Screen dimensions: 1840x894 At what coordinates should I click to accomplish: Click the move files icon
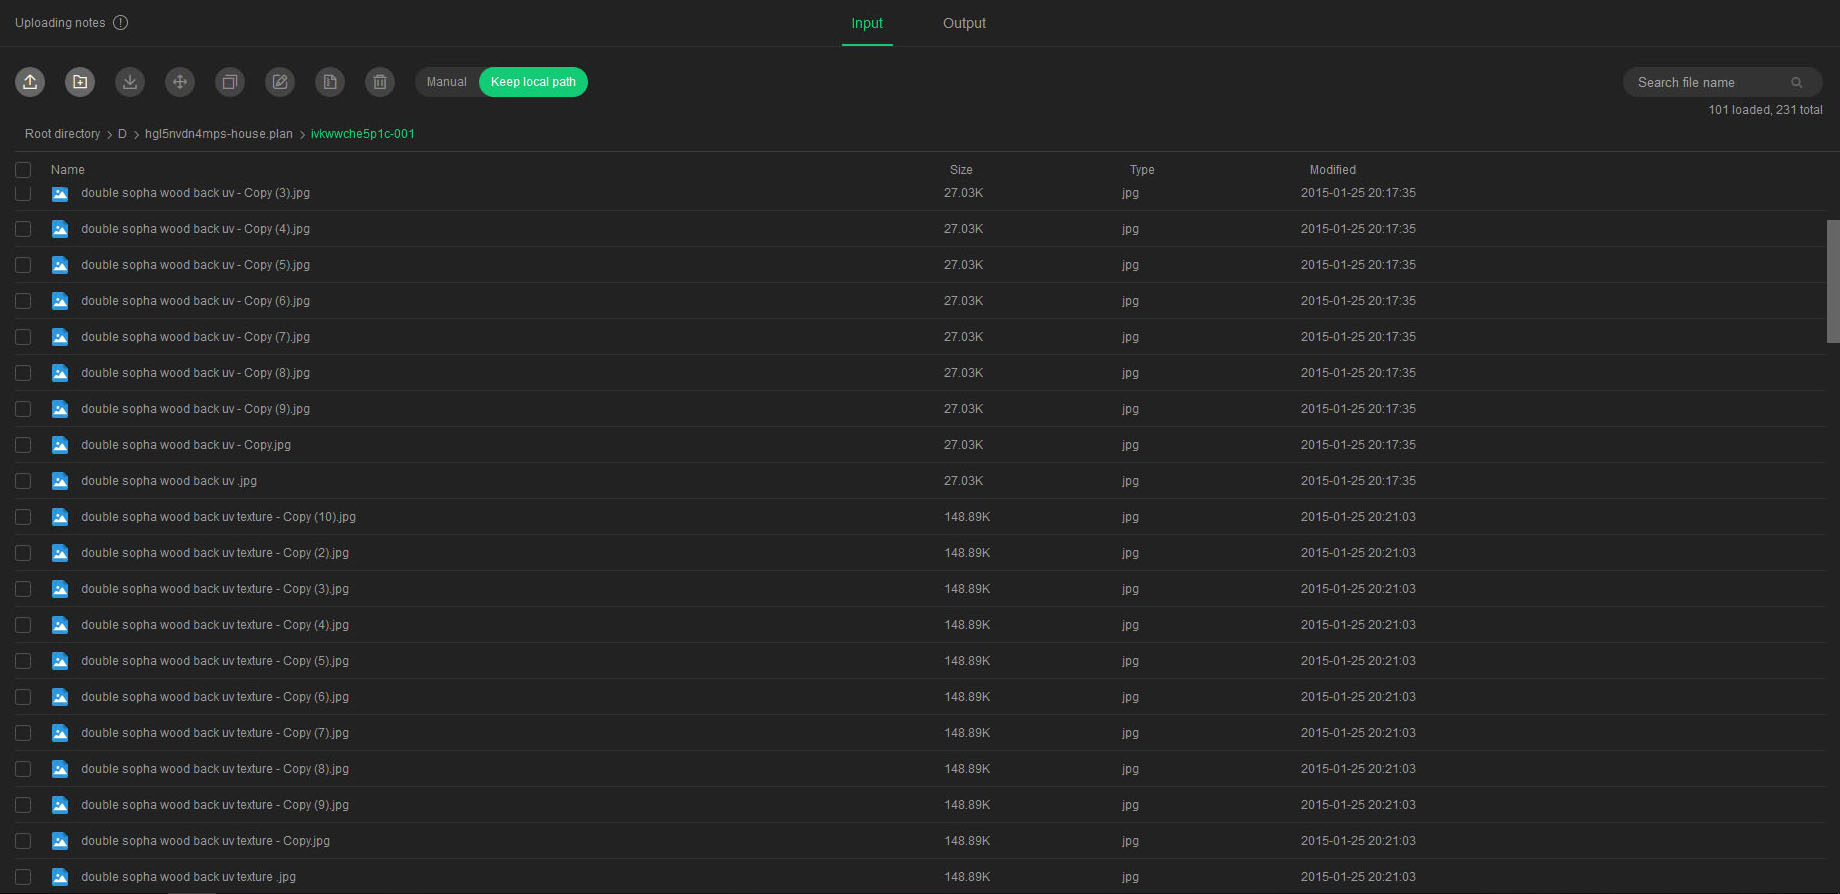(180, 82)
